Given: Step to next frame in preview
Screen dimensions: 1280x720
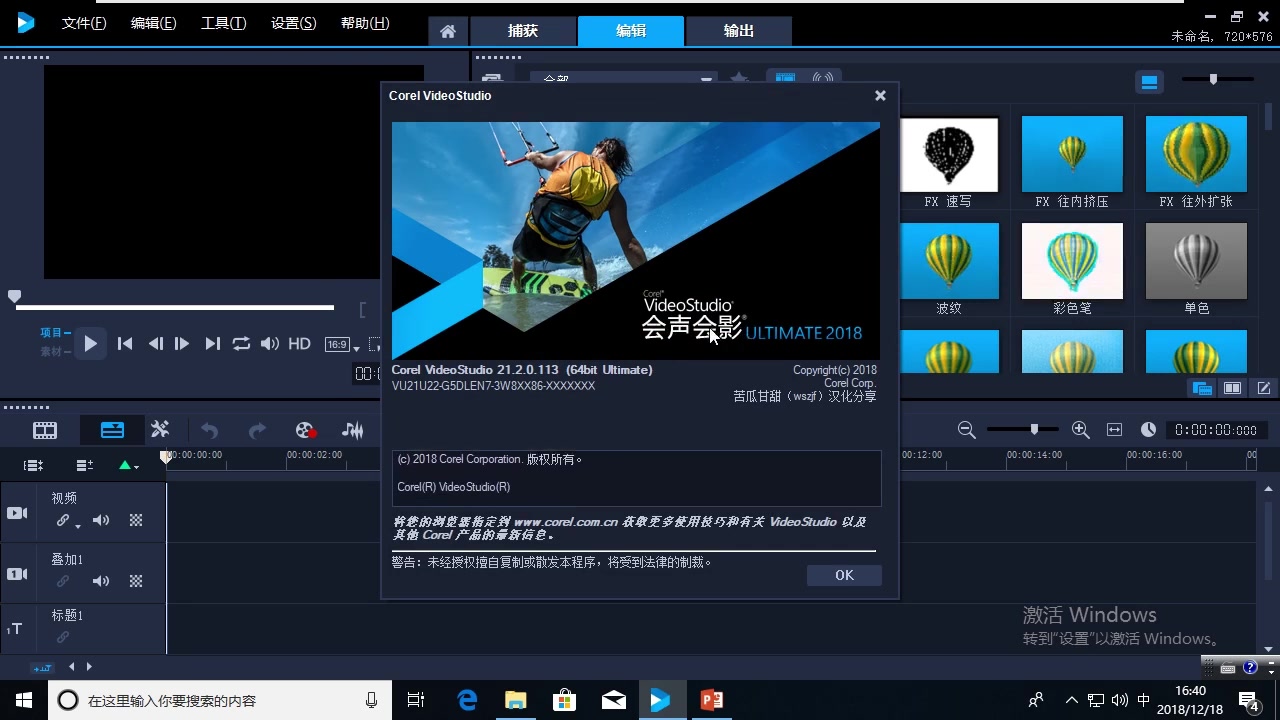Looking at the screenshot, I should click(182, 344).
